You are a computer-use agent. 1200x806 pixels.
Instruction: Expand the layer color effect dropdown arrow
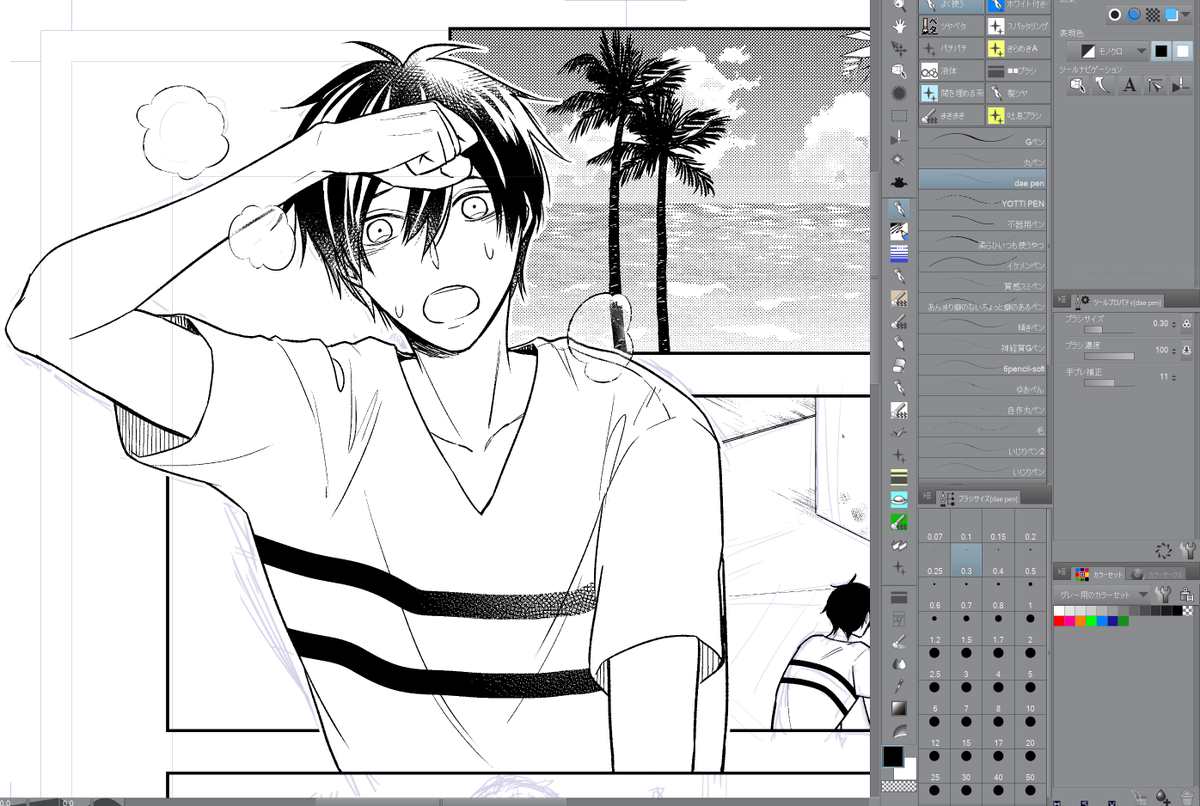pos(1185,15)
